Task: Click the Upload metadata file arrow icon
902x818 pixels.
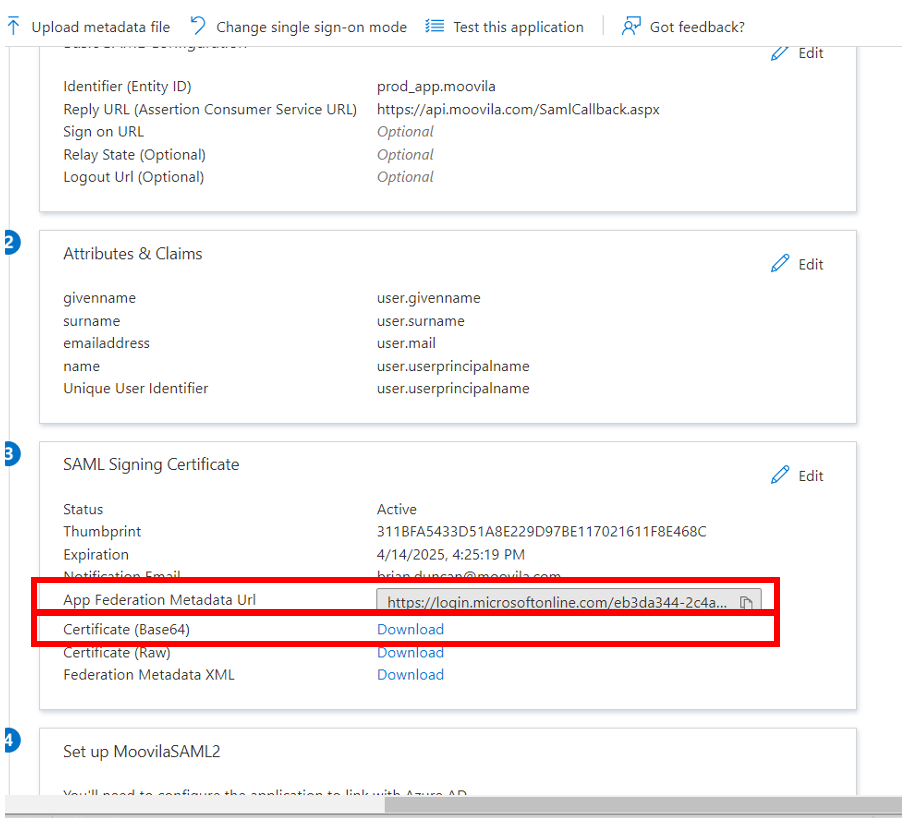Action: tap(14, 27)
